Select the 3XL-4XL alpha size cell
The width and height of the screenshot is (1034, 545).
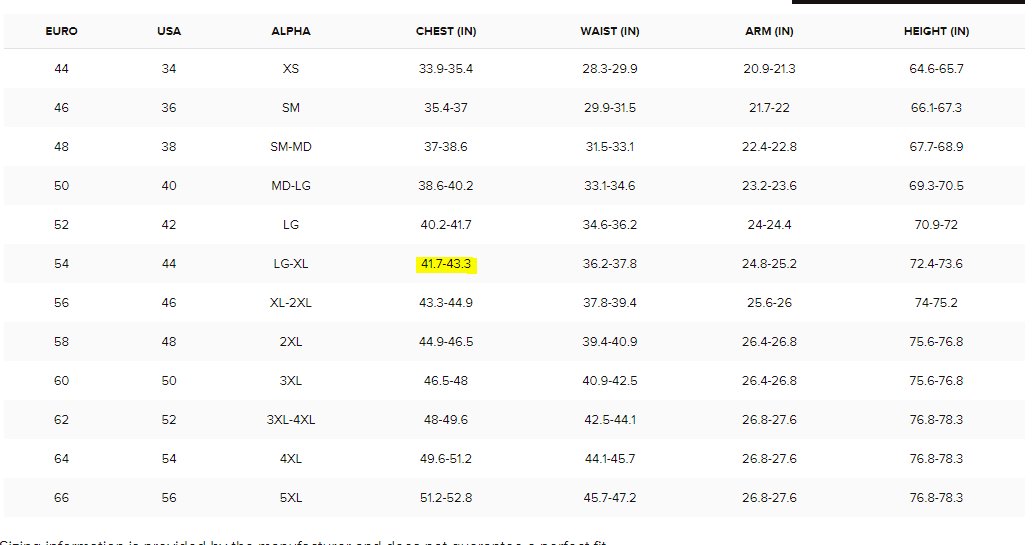[x=291, y=420]
